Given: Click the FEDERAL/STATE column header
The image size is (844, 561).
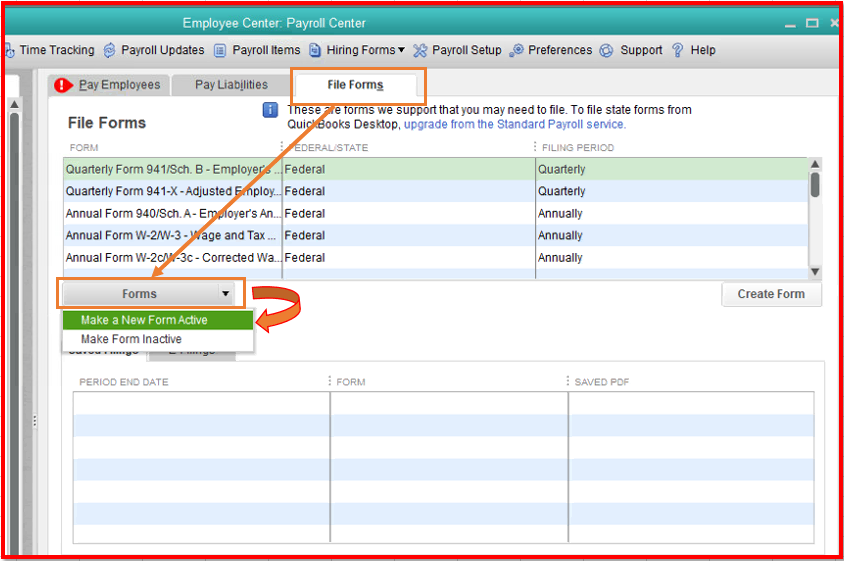Looking at the screenshot, I should tap(328, 148).
